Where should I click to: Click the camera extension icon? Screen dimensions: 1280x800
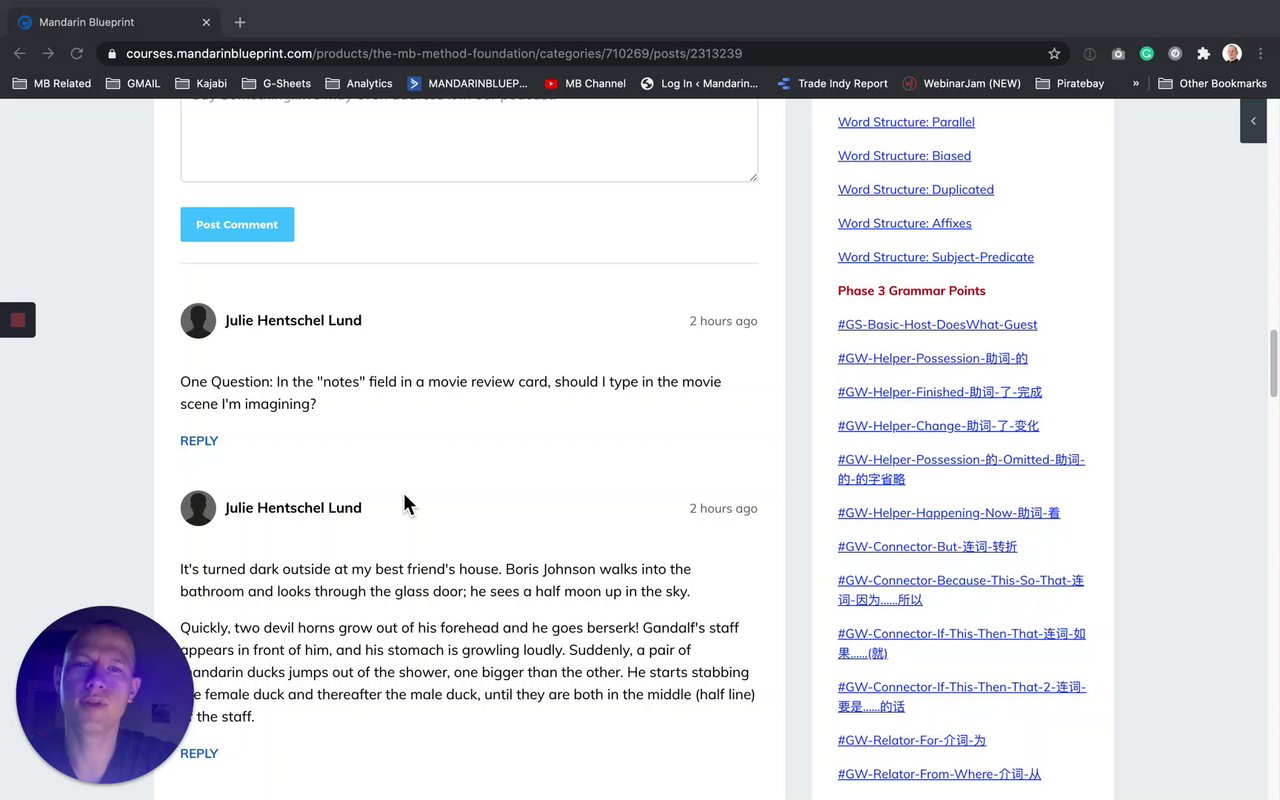(x=1118, y=53)
